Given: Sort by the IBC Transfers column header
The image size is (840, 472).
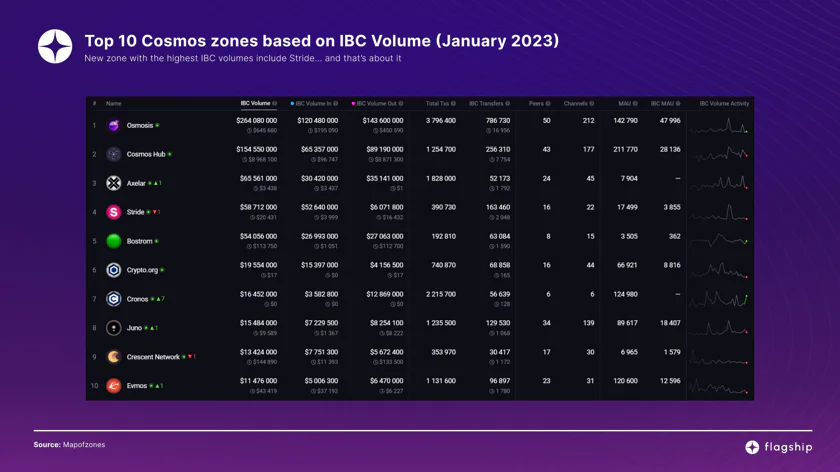Looking at the screenshot, I should [x=486, y=103].
